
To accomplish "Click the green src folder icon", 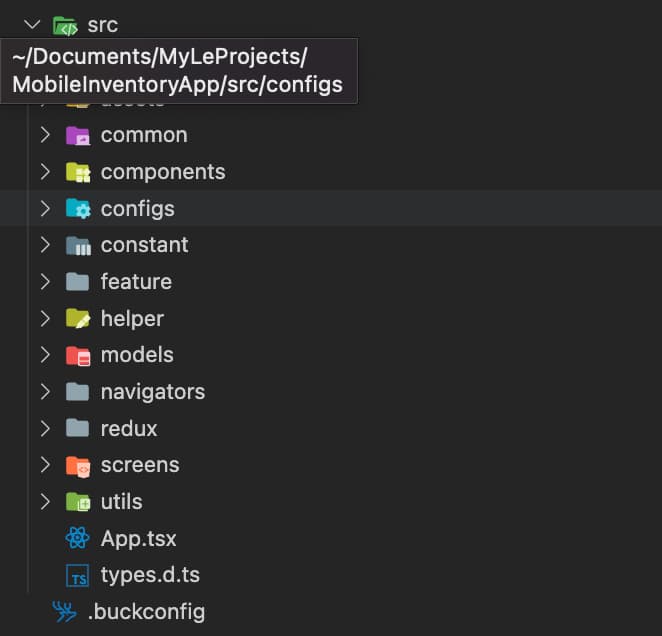I will click(65, 25).
